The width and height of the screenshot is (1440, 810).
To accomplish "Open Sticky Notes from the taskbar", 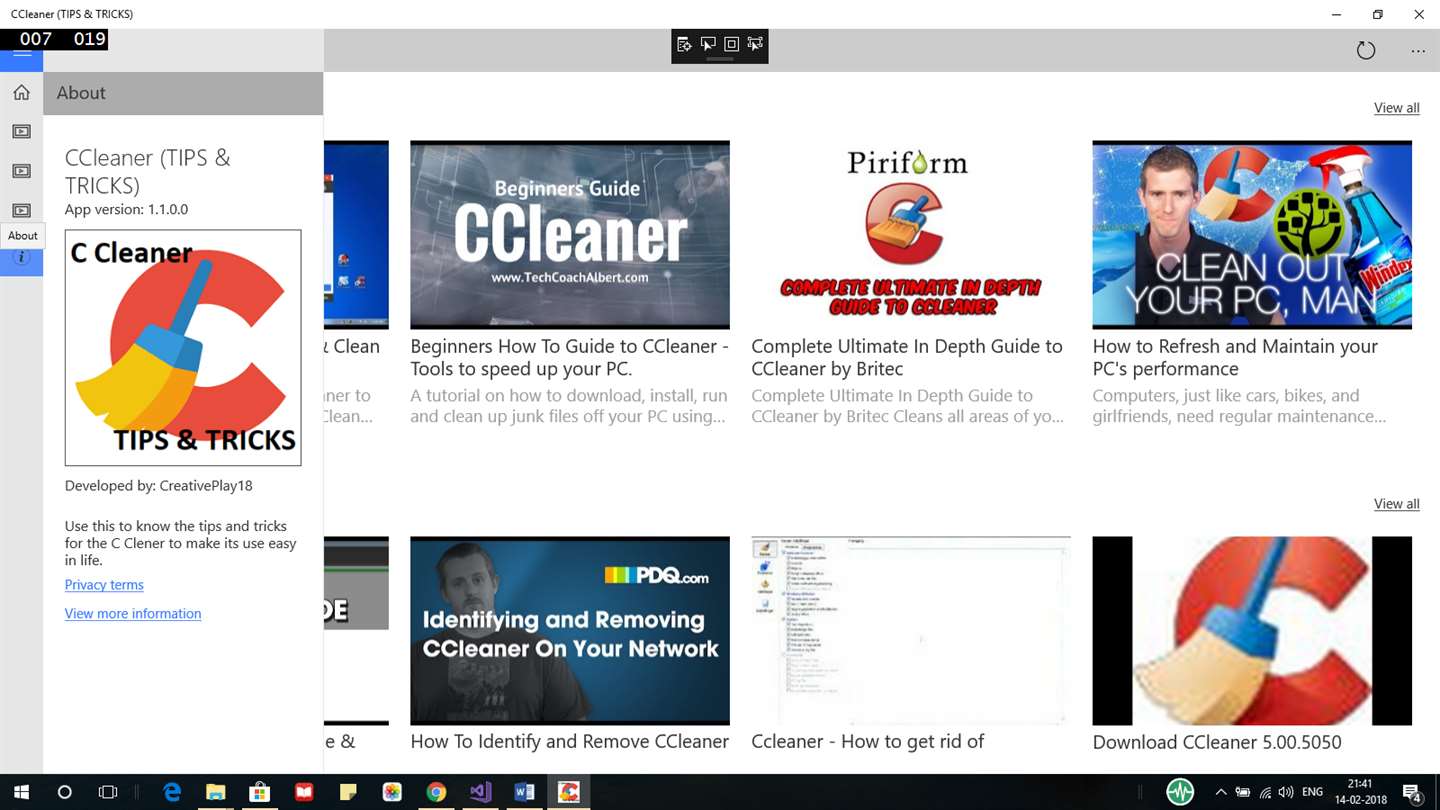I will click(x=348, y=792).
